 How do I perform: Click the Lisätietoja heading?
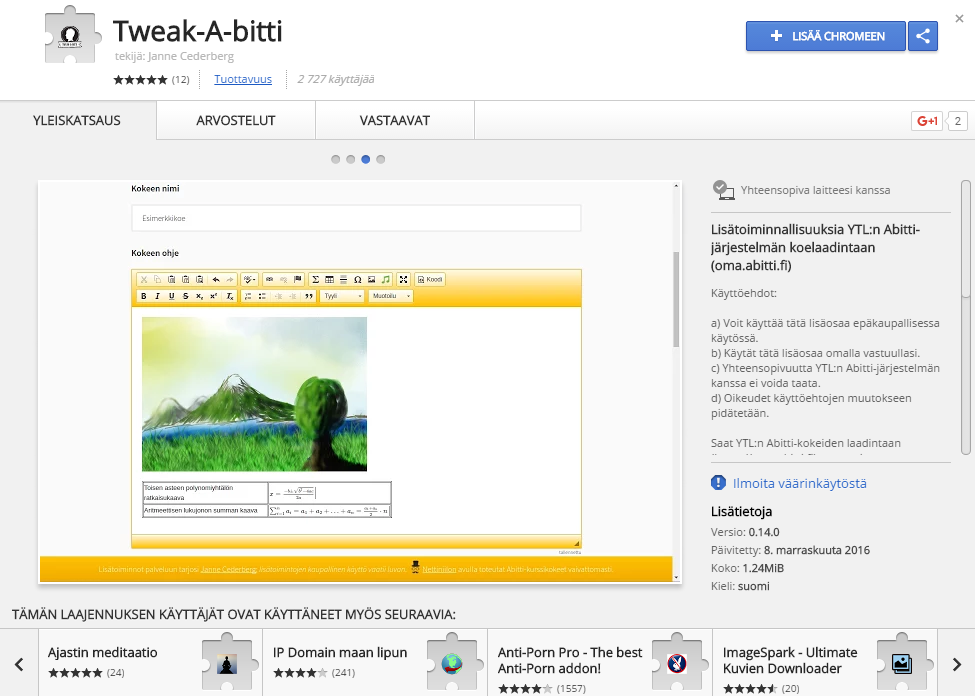pos(741,511)
